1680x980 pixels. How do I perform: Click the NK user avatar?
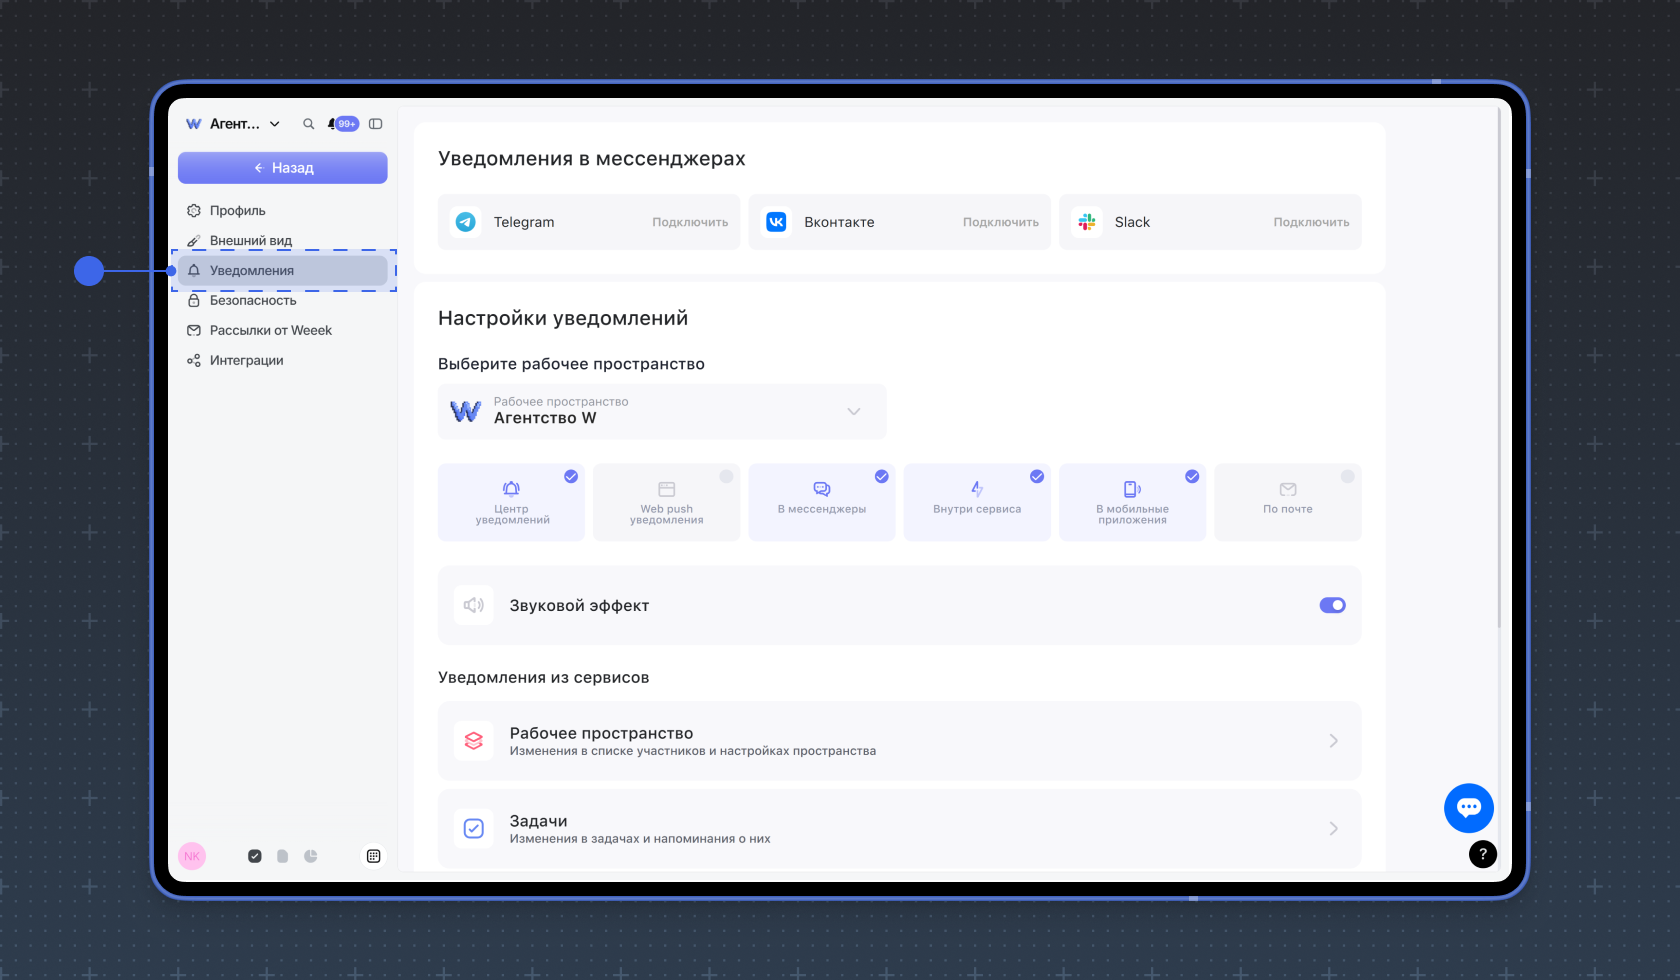192,856
